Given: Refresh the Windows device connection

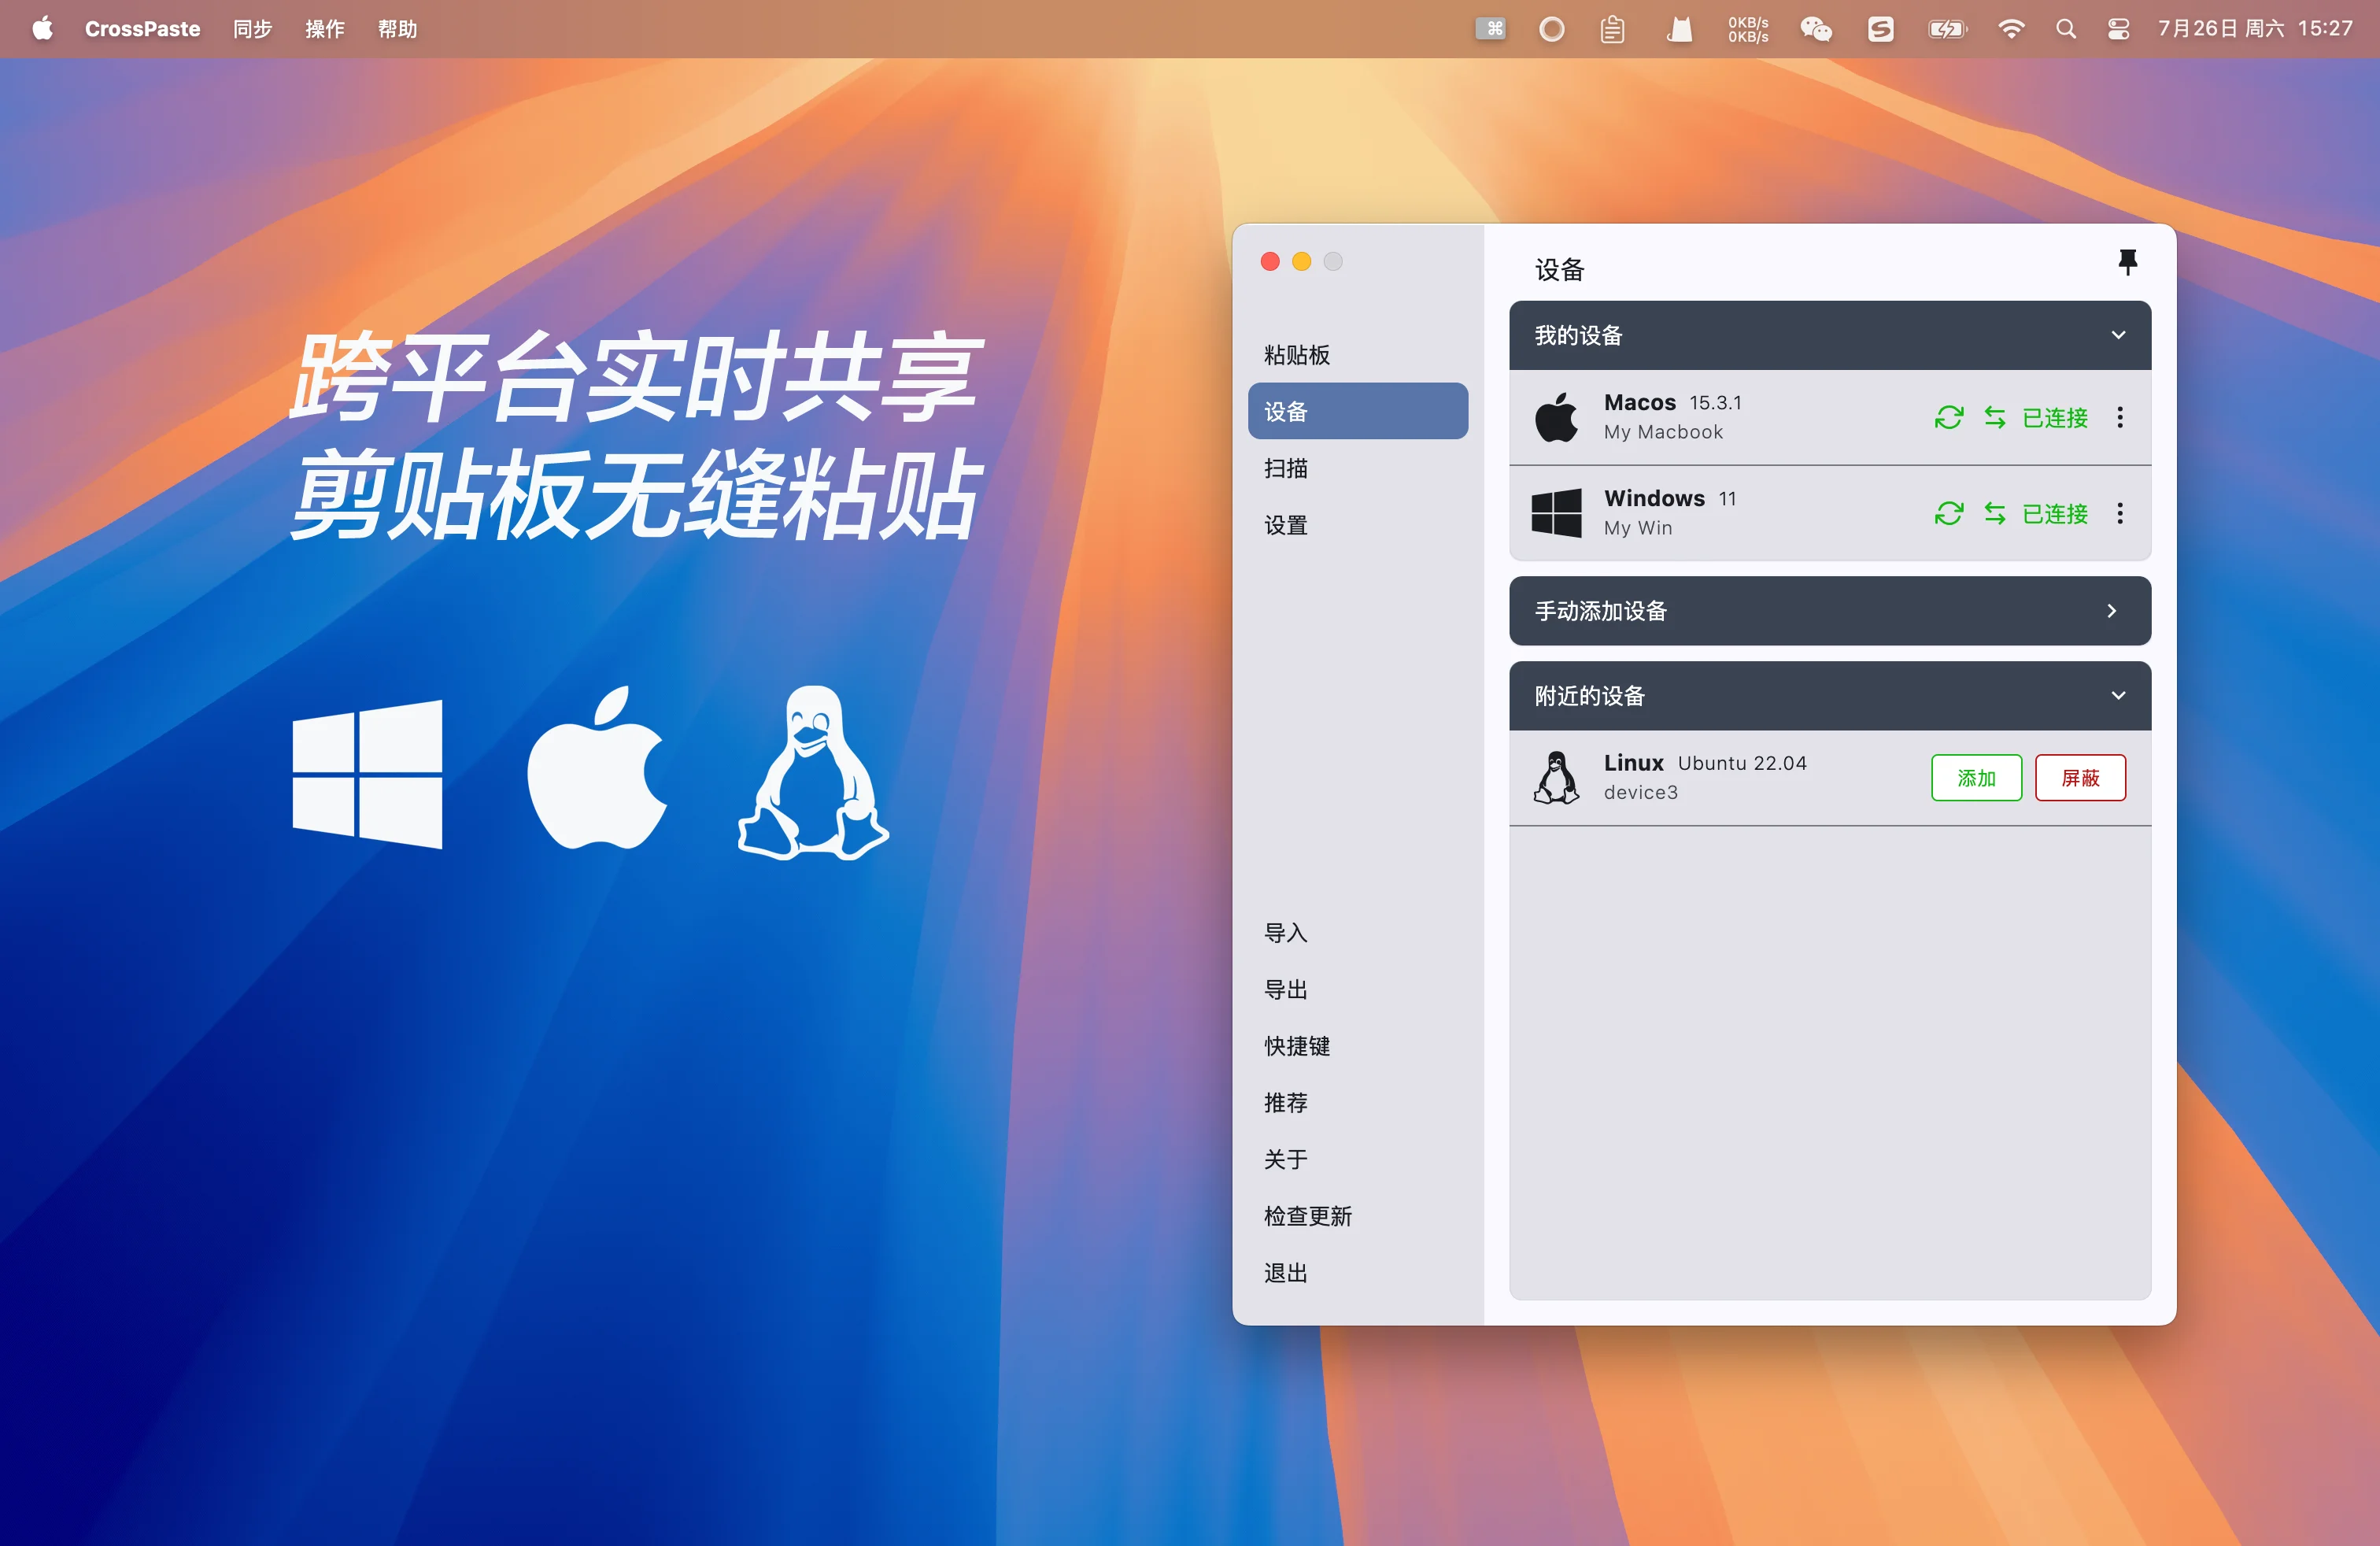Looking at the screenshot, I should point(1949,514).
